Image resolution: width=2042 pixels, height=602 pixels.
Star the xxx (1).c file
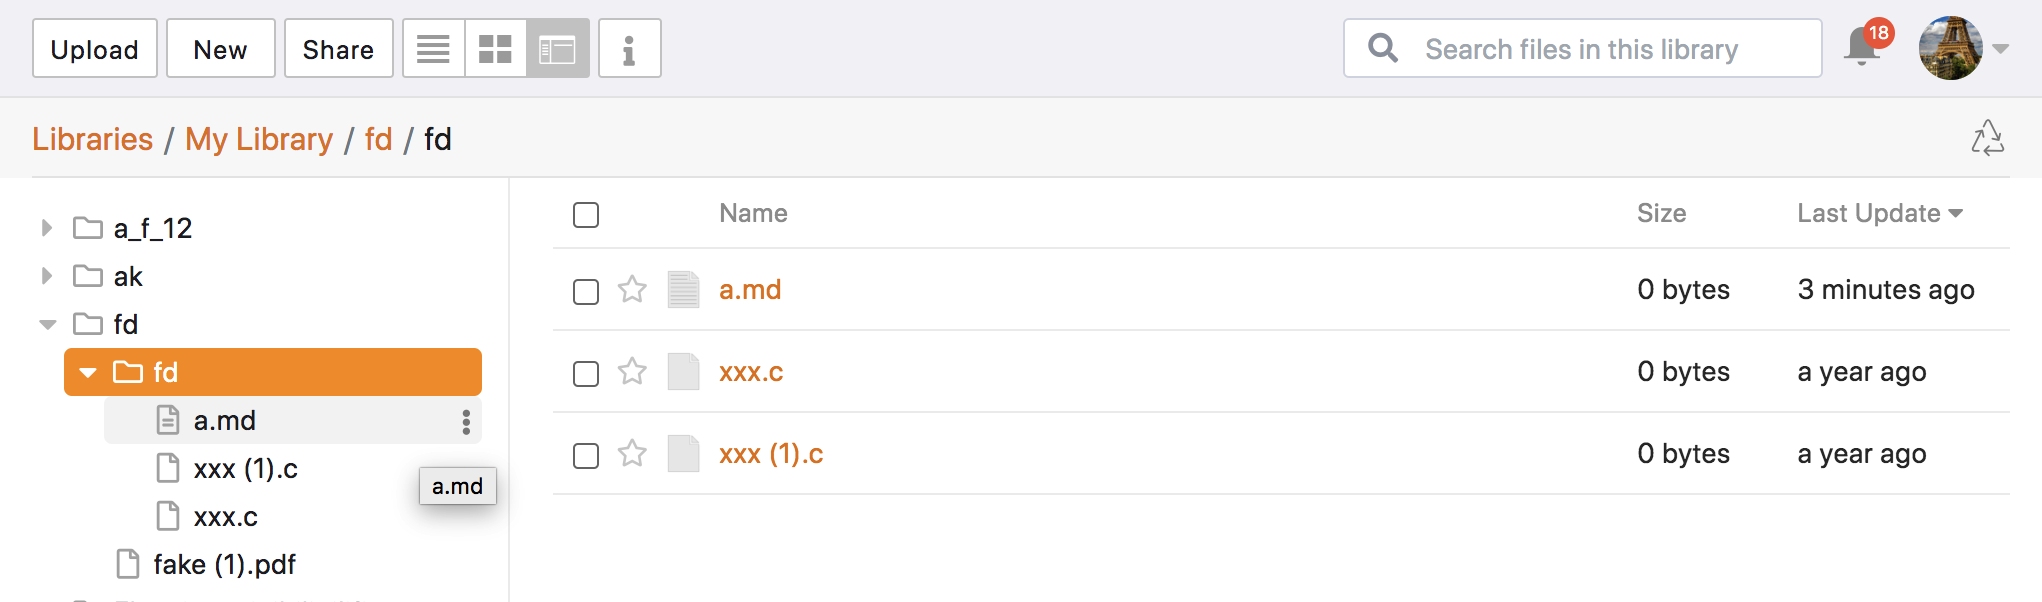[x=632, y=454]
